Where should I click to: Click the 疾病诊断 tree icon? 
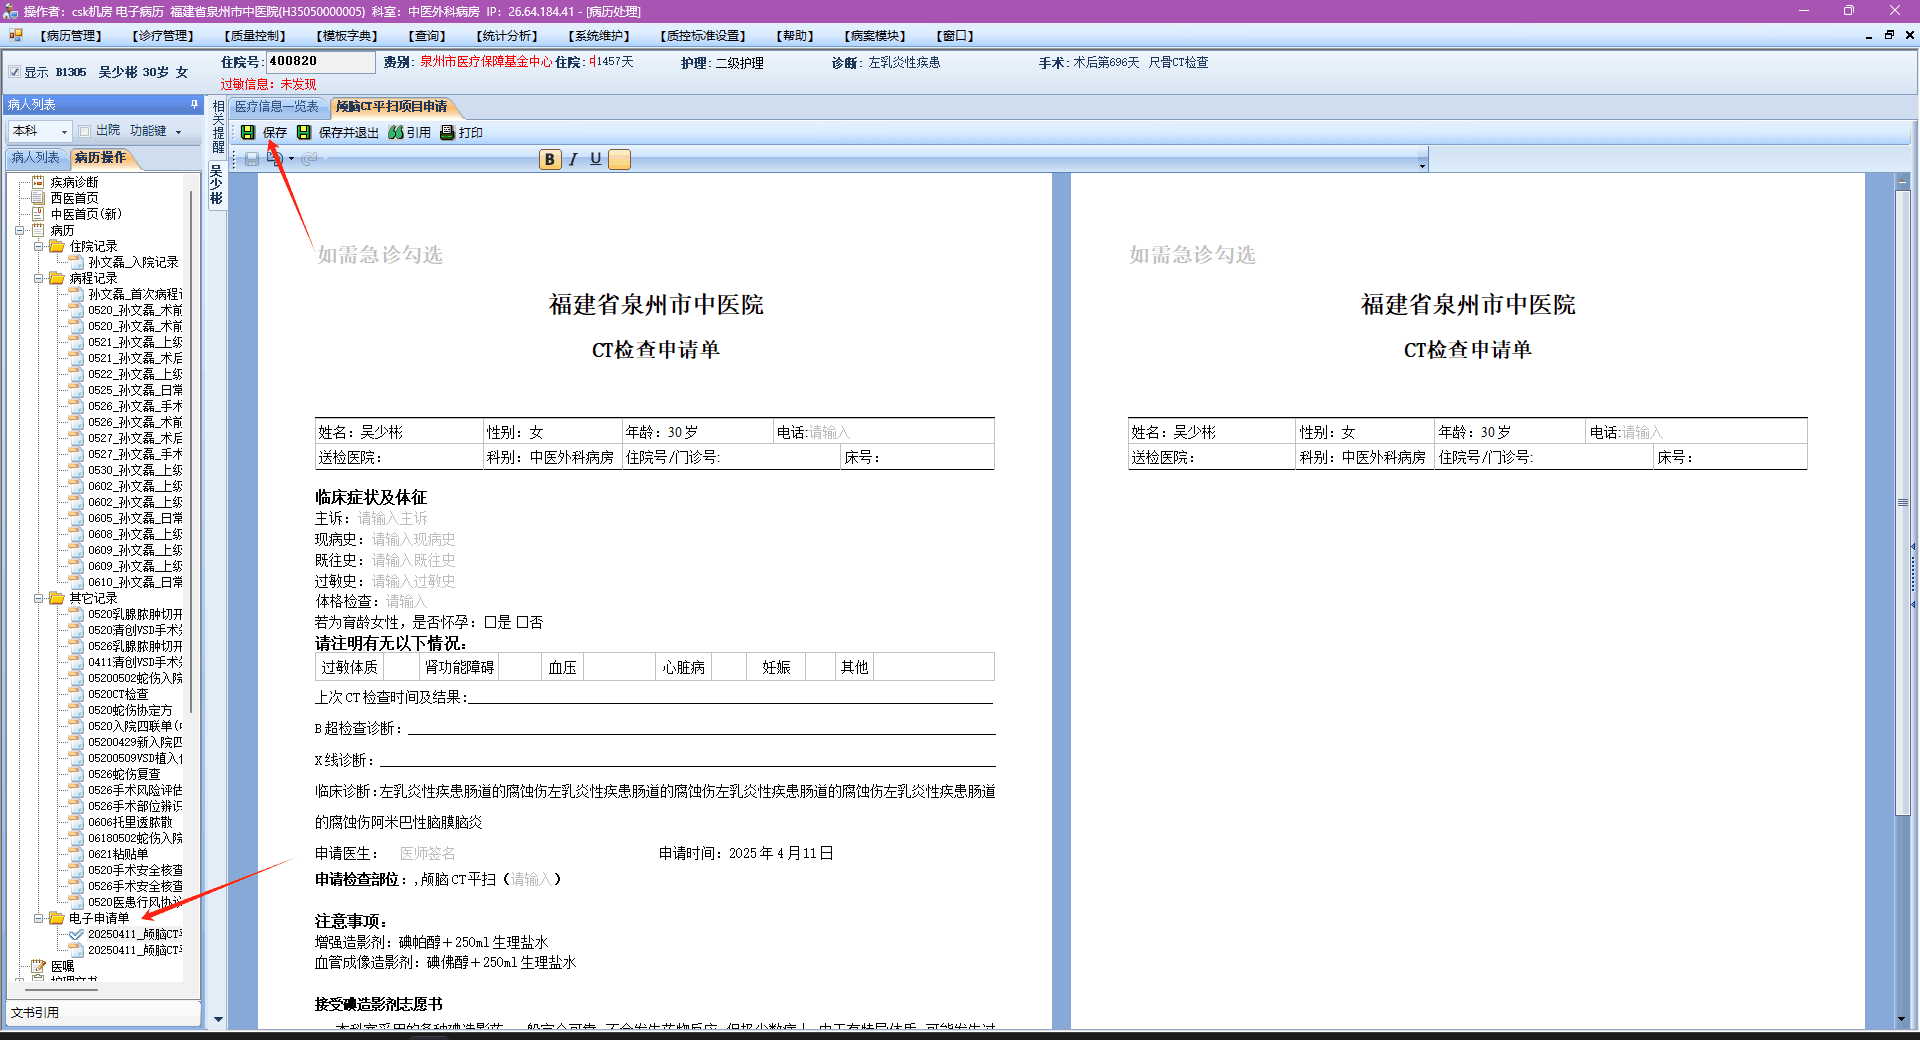point(38,182)
